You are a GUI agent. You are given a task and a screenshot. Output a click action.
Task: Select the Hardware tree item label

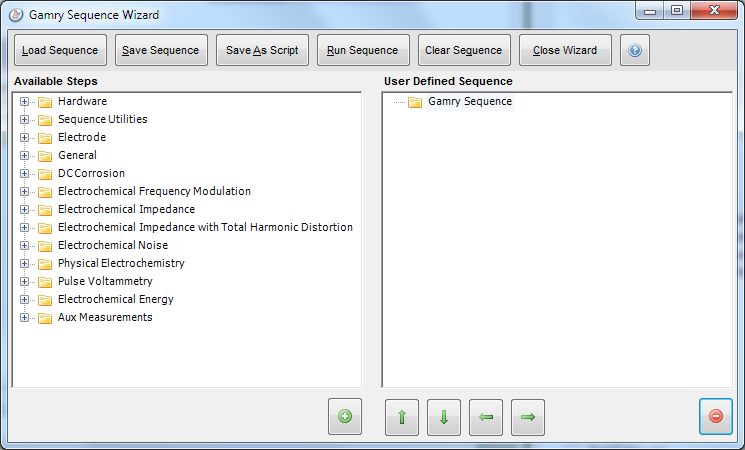pyautogui.click(x=82, y=101)
